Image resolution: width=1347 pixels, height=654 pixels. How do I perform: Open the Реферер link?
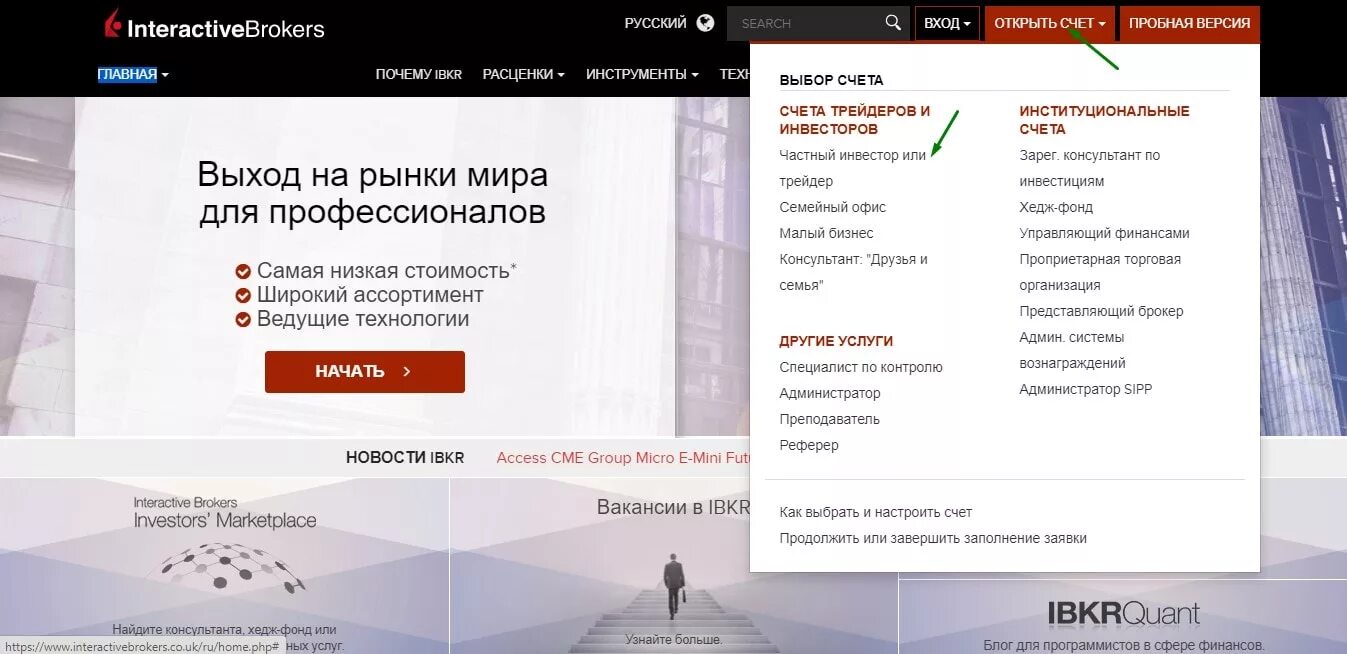point(809,445)
